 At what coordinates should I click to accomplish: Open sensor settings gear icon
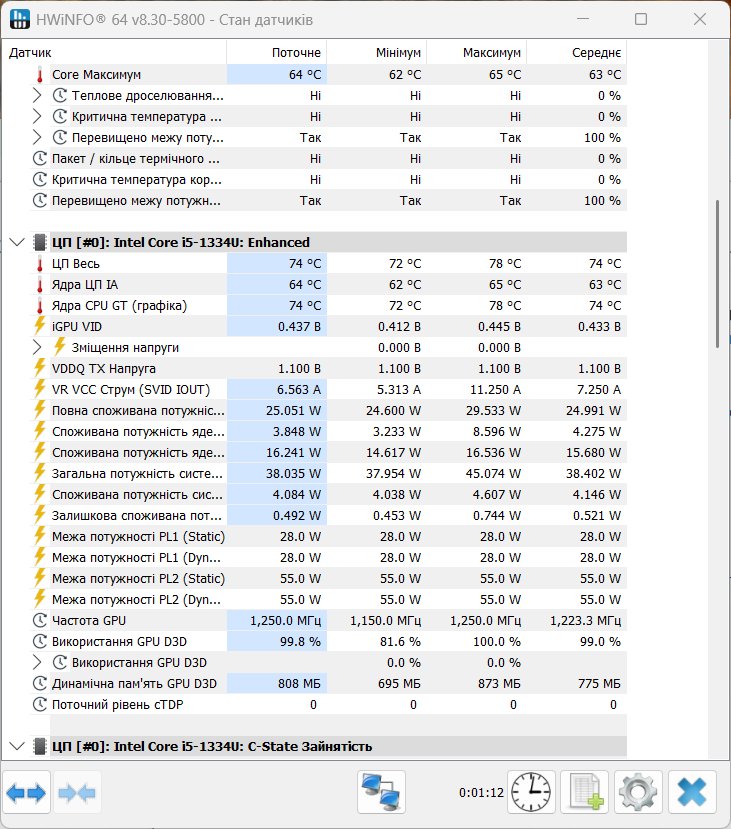pyautogui.click(x=639, y=792)
